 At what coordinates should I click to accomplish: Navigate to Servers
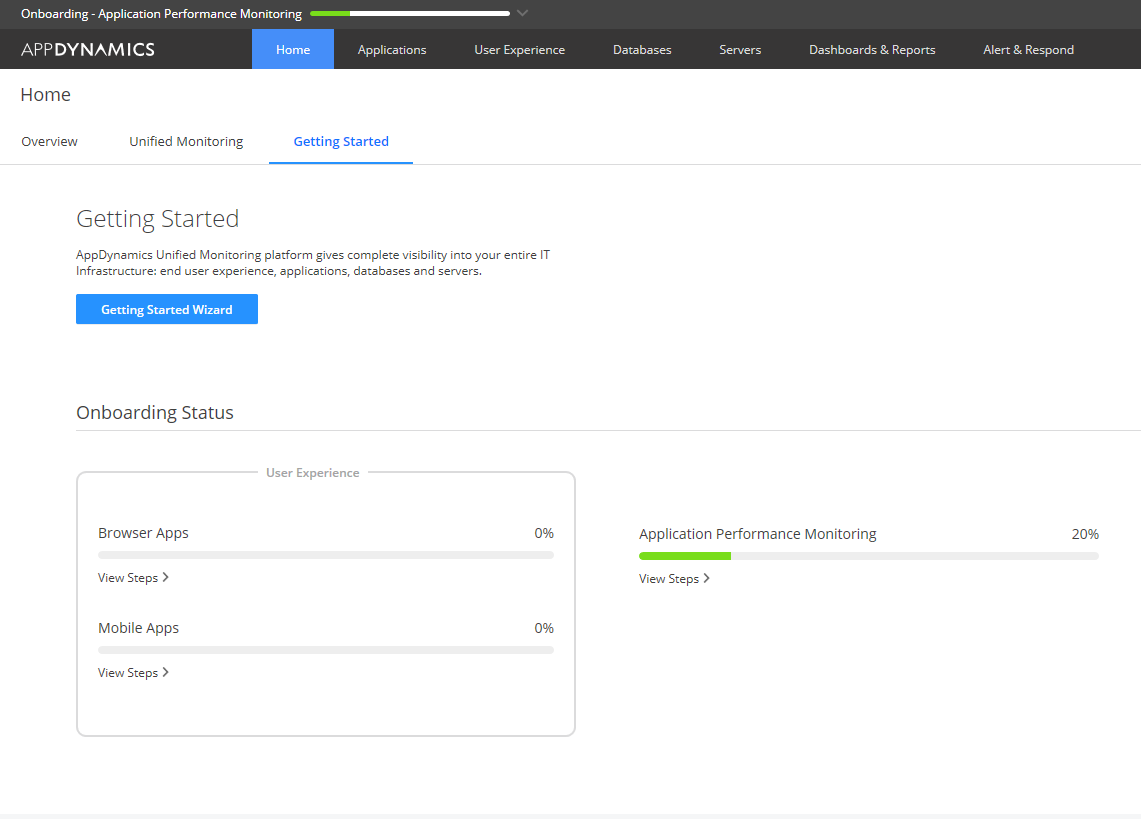(740, 50)
